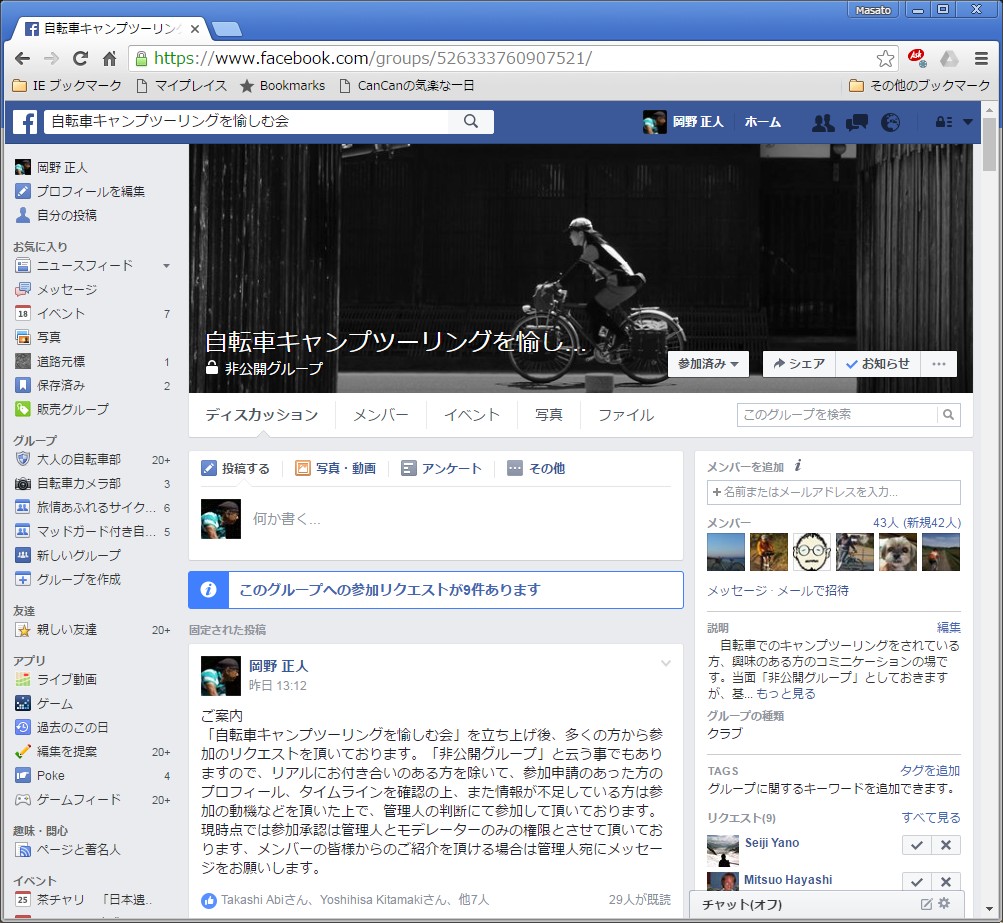The height and width of the screenshot is (923, 1003).
Task: Decline Mitsuo Hayashi's join request
Action: pos(946,881)
